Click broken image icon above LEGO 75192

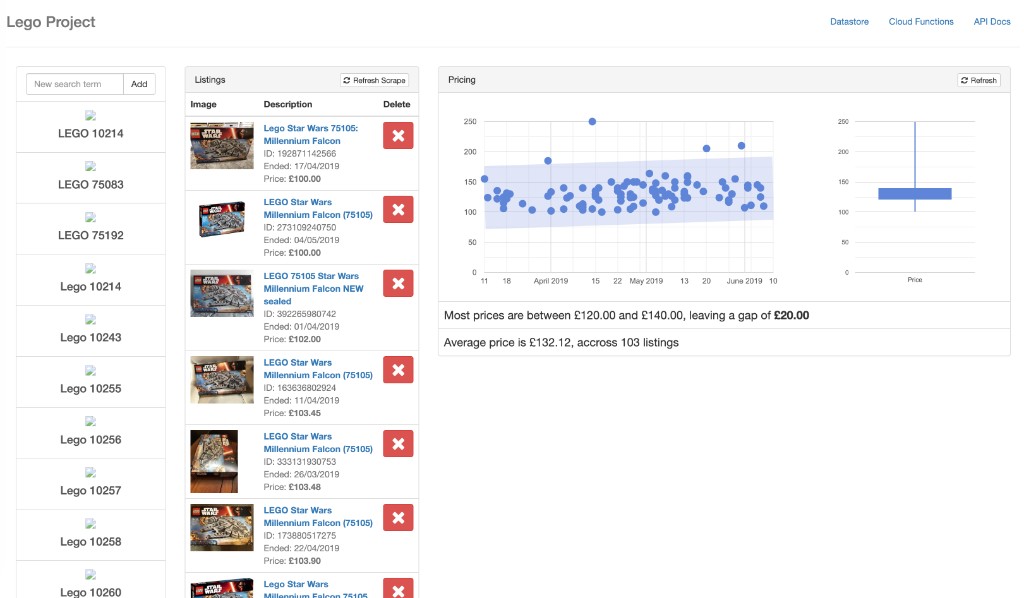(91, 217)
